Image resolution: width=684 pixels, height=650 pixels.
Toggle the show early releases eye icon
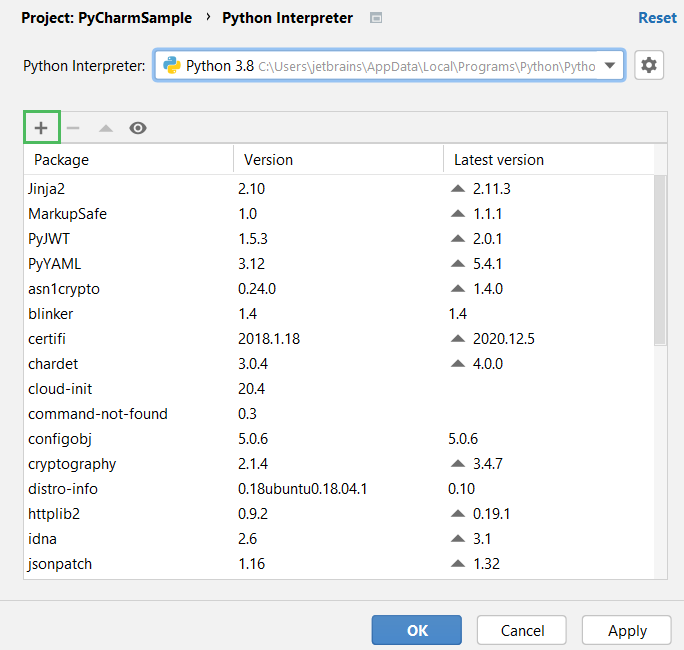pos(138,128)
